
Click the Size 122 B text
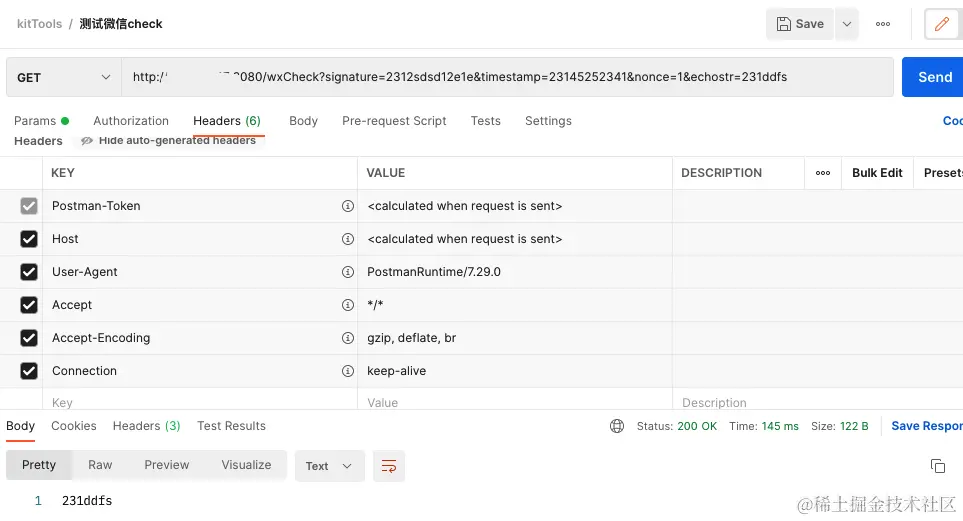(x=840, y=426)
